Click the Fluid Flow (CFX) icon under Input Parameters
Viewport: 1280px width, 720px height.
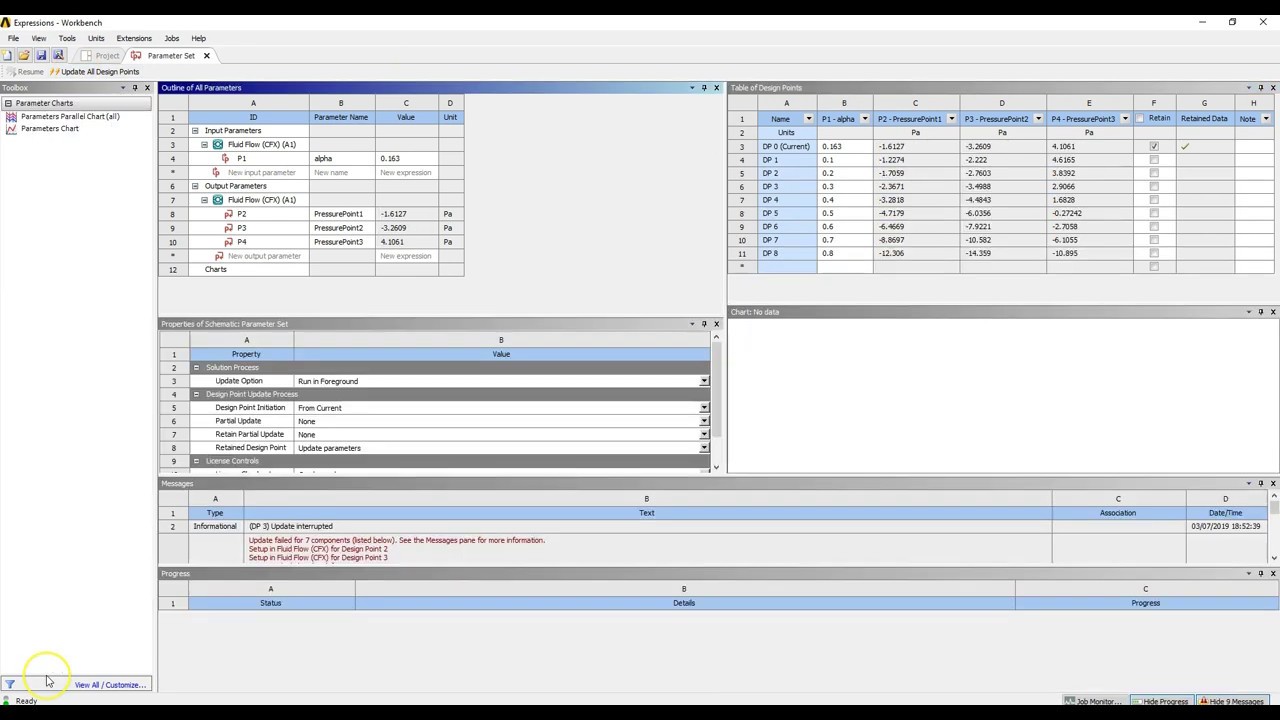(218, 145)
